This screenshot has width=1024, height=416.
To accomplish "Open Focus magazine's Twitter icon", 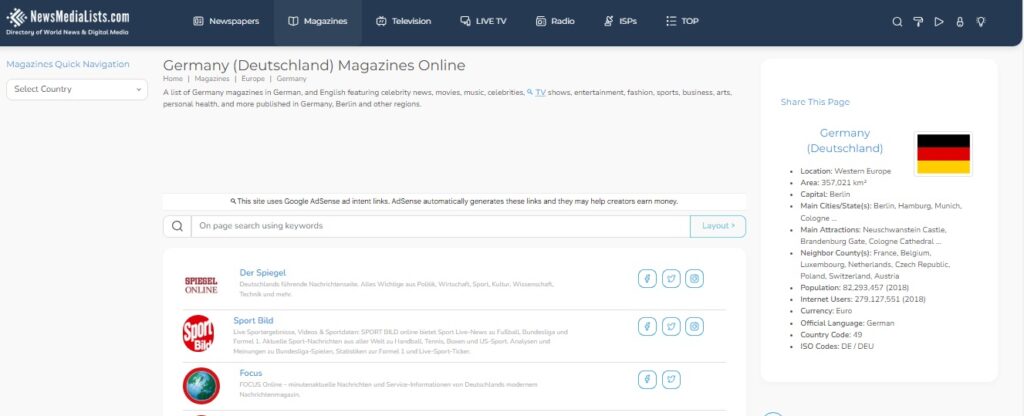I will tap(671, 379).
